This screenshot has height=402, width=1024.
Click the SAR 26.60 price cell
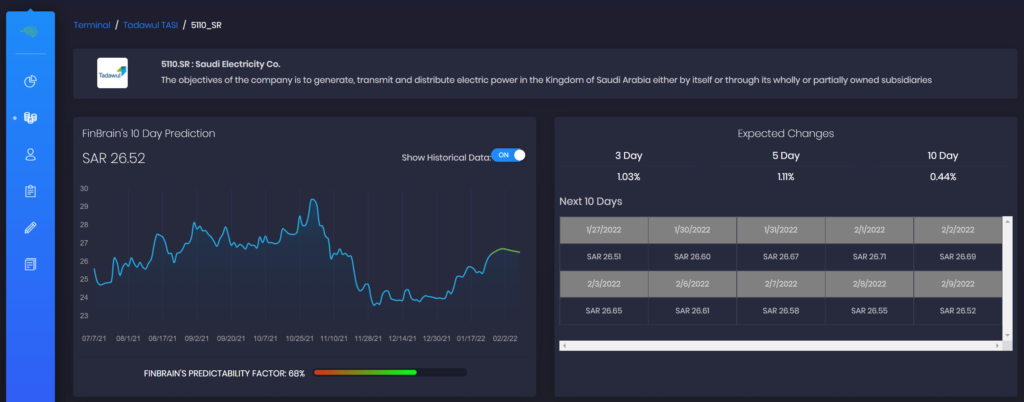click(692, 257)
